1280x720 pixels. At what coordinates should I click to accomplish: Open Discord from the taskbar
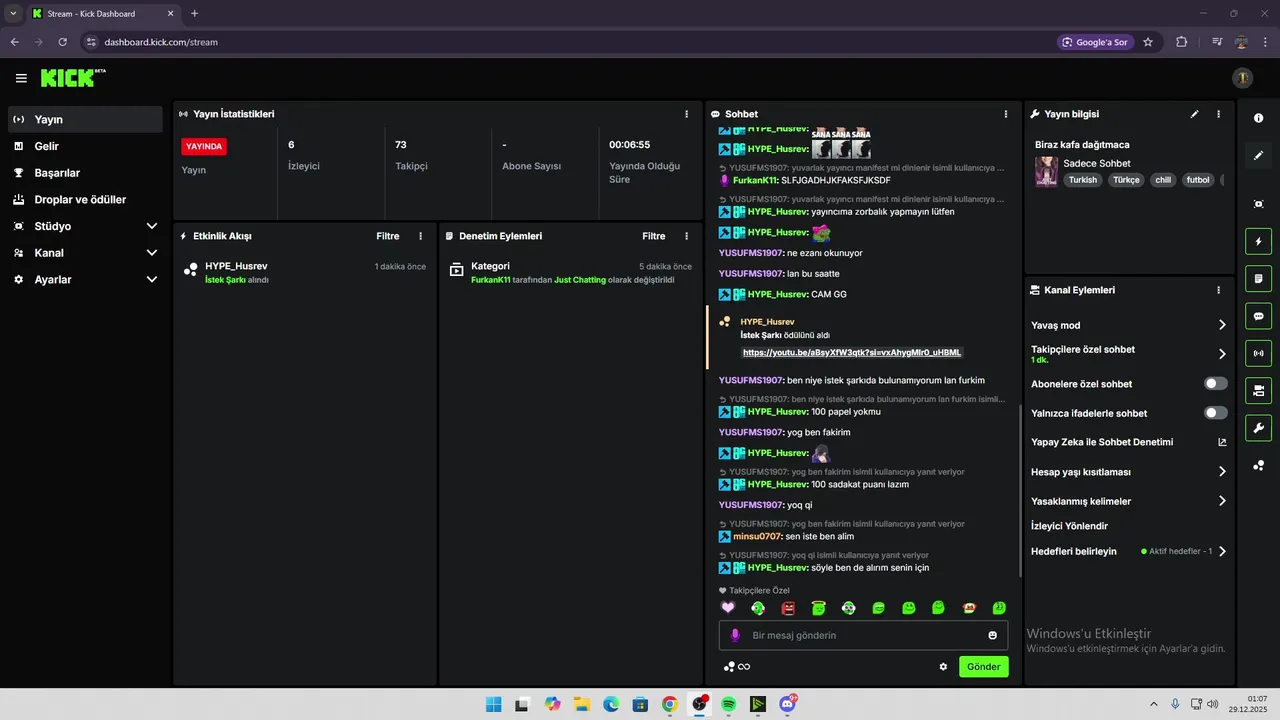pos(787,704)
